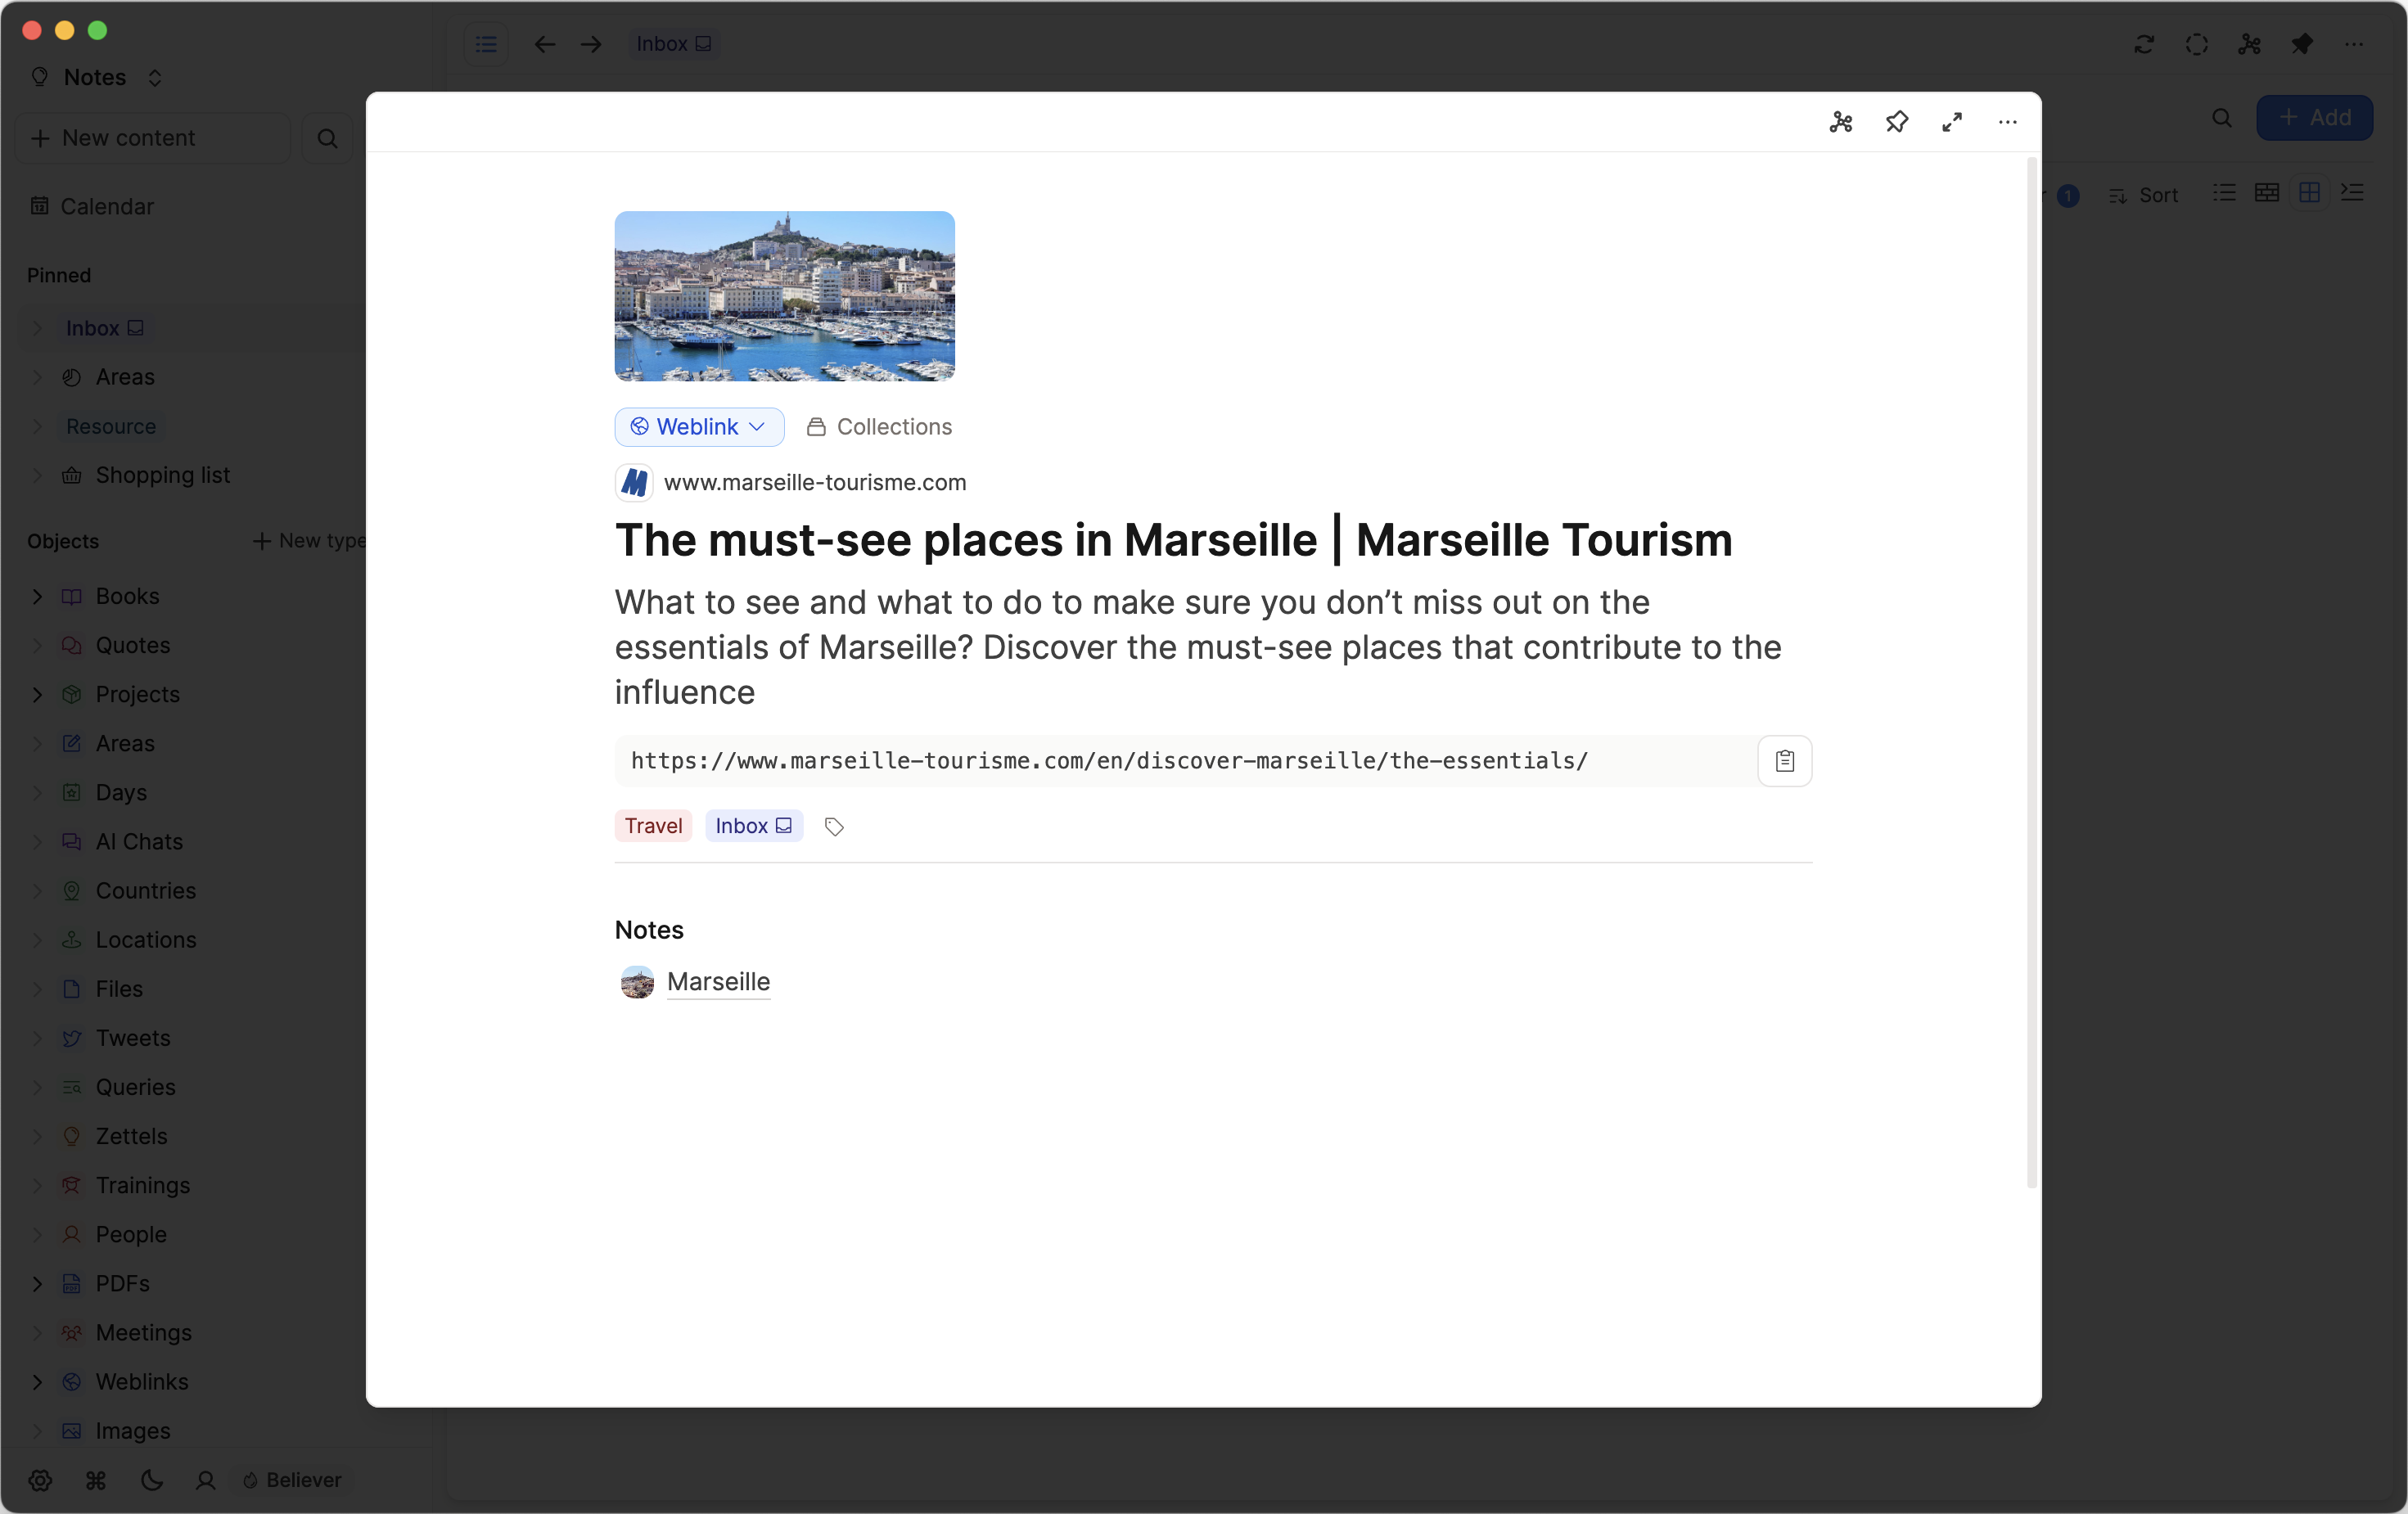Screen dimensions: 2408x1514
Task: Click the modal's vertical scrollbar
Action: pos(2032,672)
